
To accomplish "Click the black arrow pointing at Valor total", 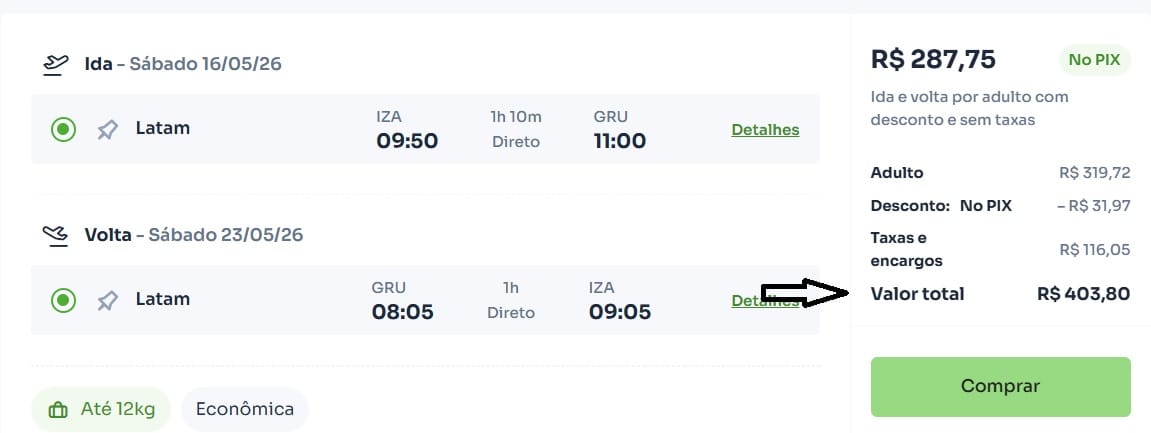I will pos(805,294).
